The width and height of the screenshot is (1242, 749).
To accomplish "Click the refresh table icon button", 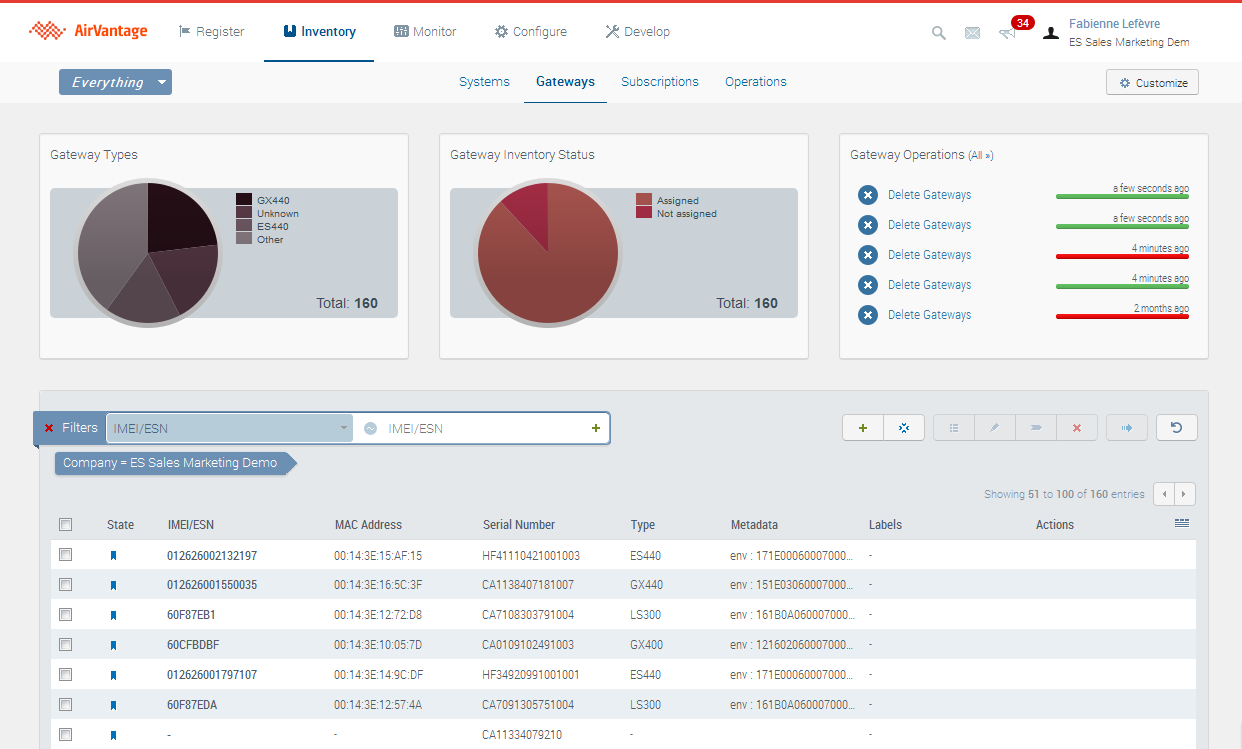I will [1176, 428].
